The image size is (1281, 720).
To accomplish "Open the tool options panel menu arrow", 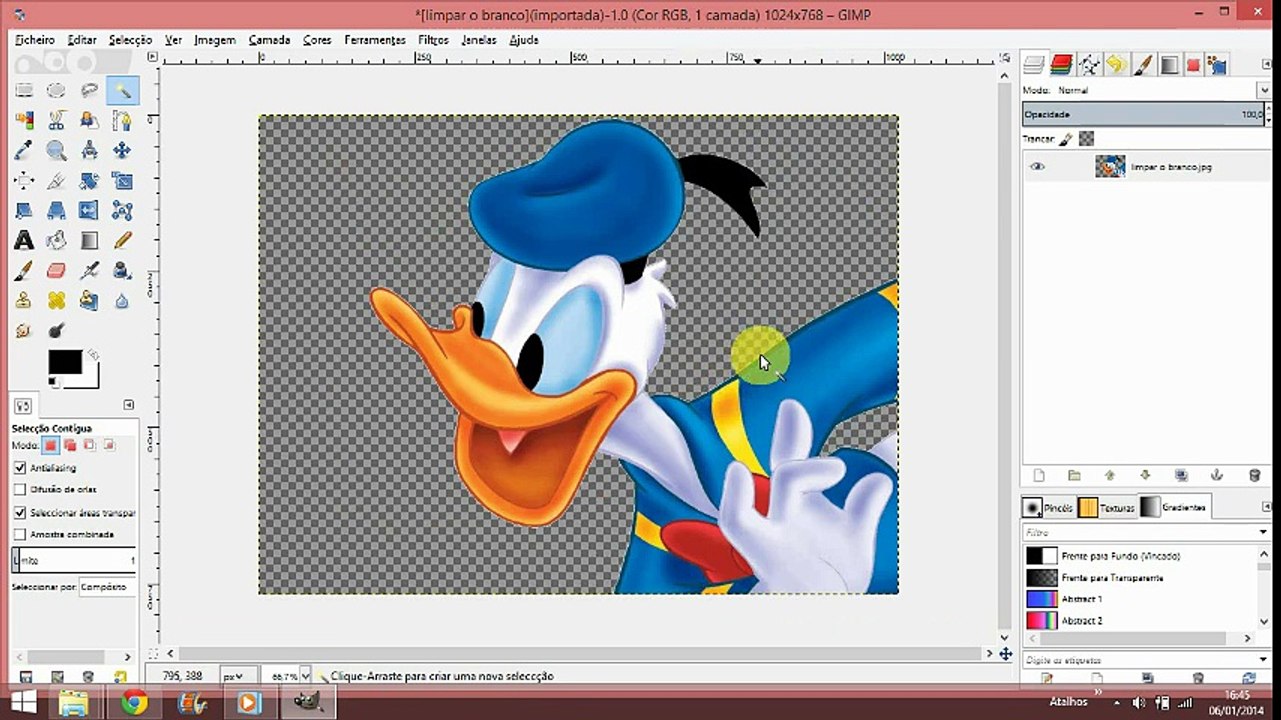I will click(x=128, y=405).
